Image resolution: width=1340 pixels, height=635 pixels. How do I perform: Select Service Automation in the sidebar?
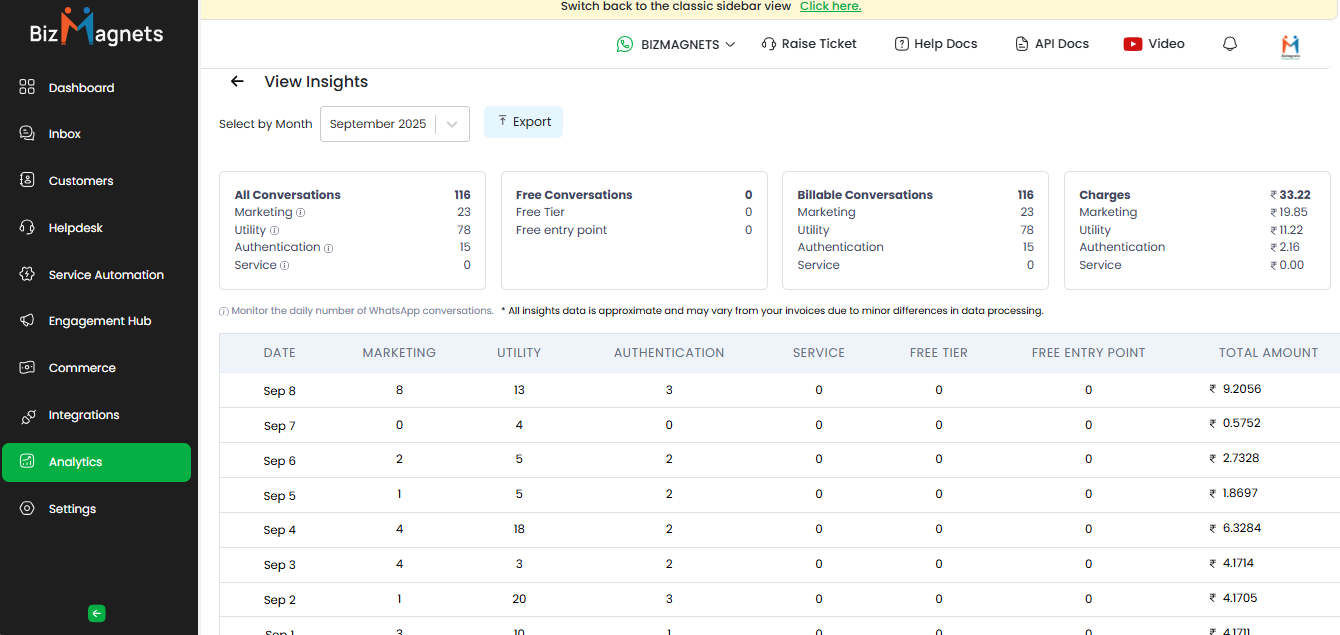click(106, 275)
